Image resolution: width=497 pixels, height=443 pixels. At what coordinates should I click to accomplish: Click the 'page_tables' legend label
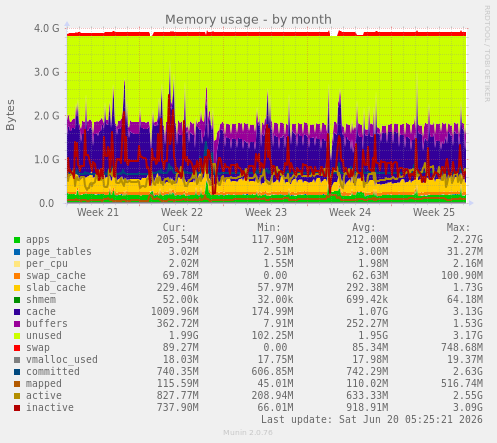click(x=59, y=252)
